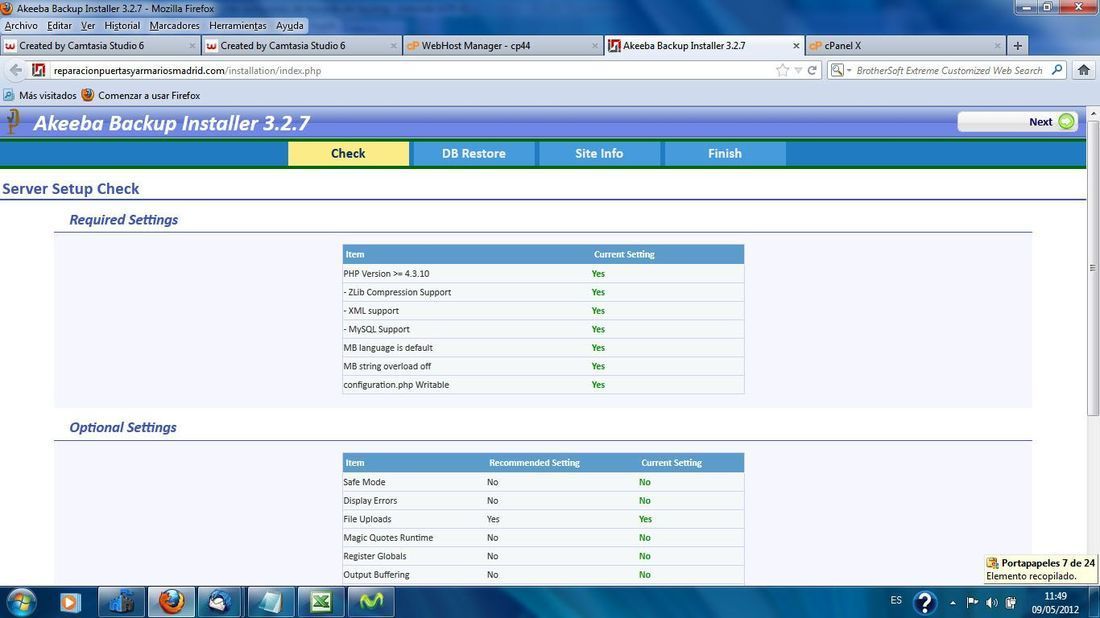Click the 'MB string overload off' text
1100x618 pixels.
click(387, 366)
